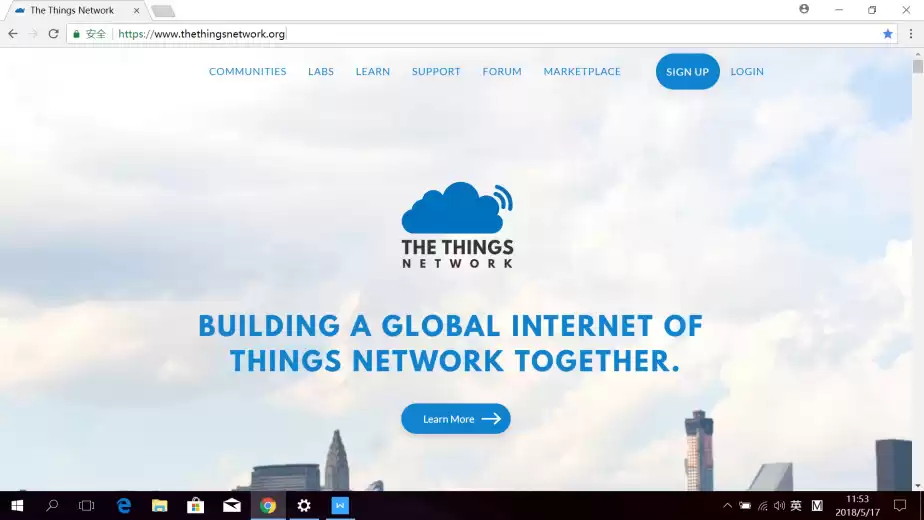Click the Chrome taskbar icon
The width and height of the screenshot is (924, 520).
click(x=268, y=506)
